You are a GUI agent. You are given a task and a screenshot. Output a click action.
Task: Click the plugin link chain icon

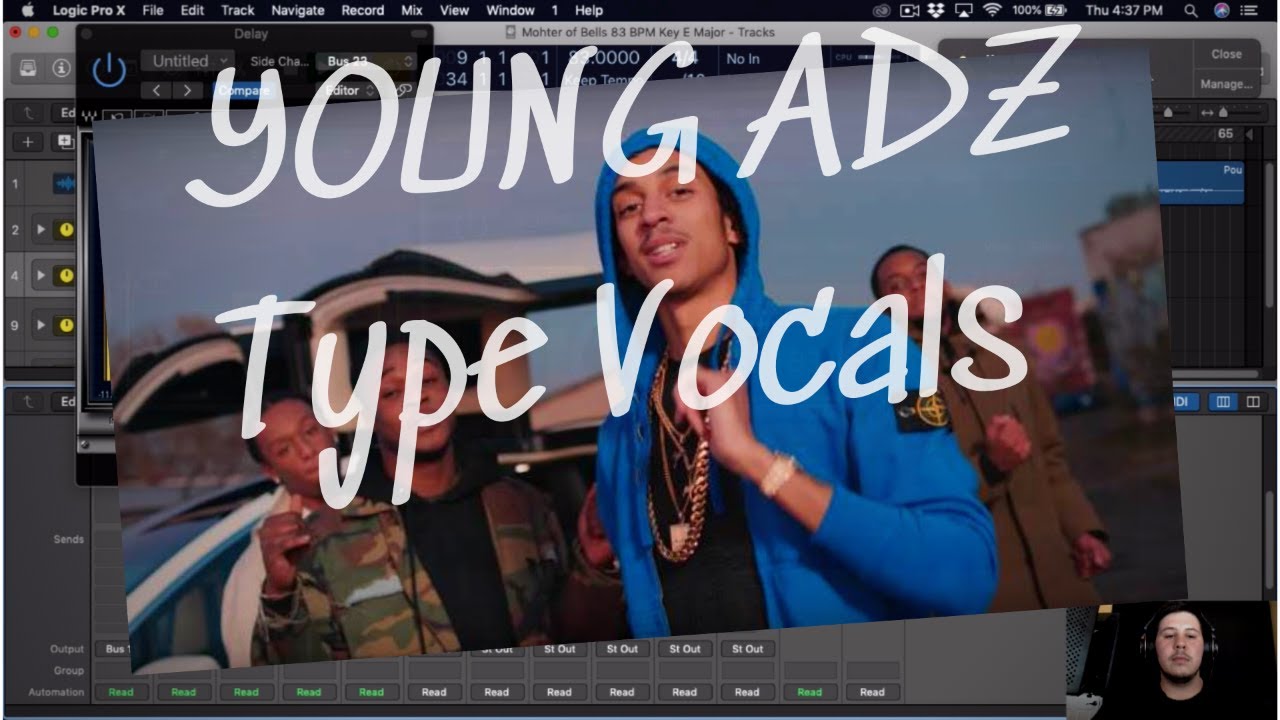point(404,90)
